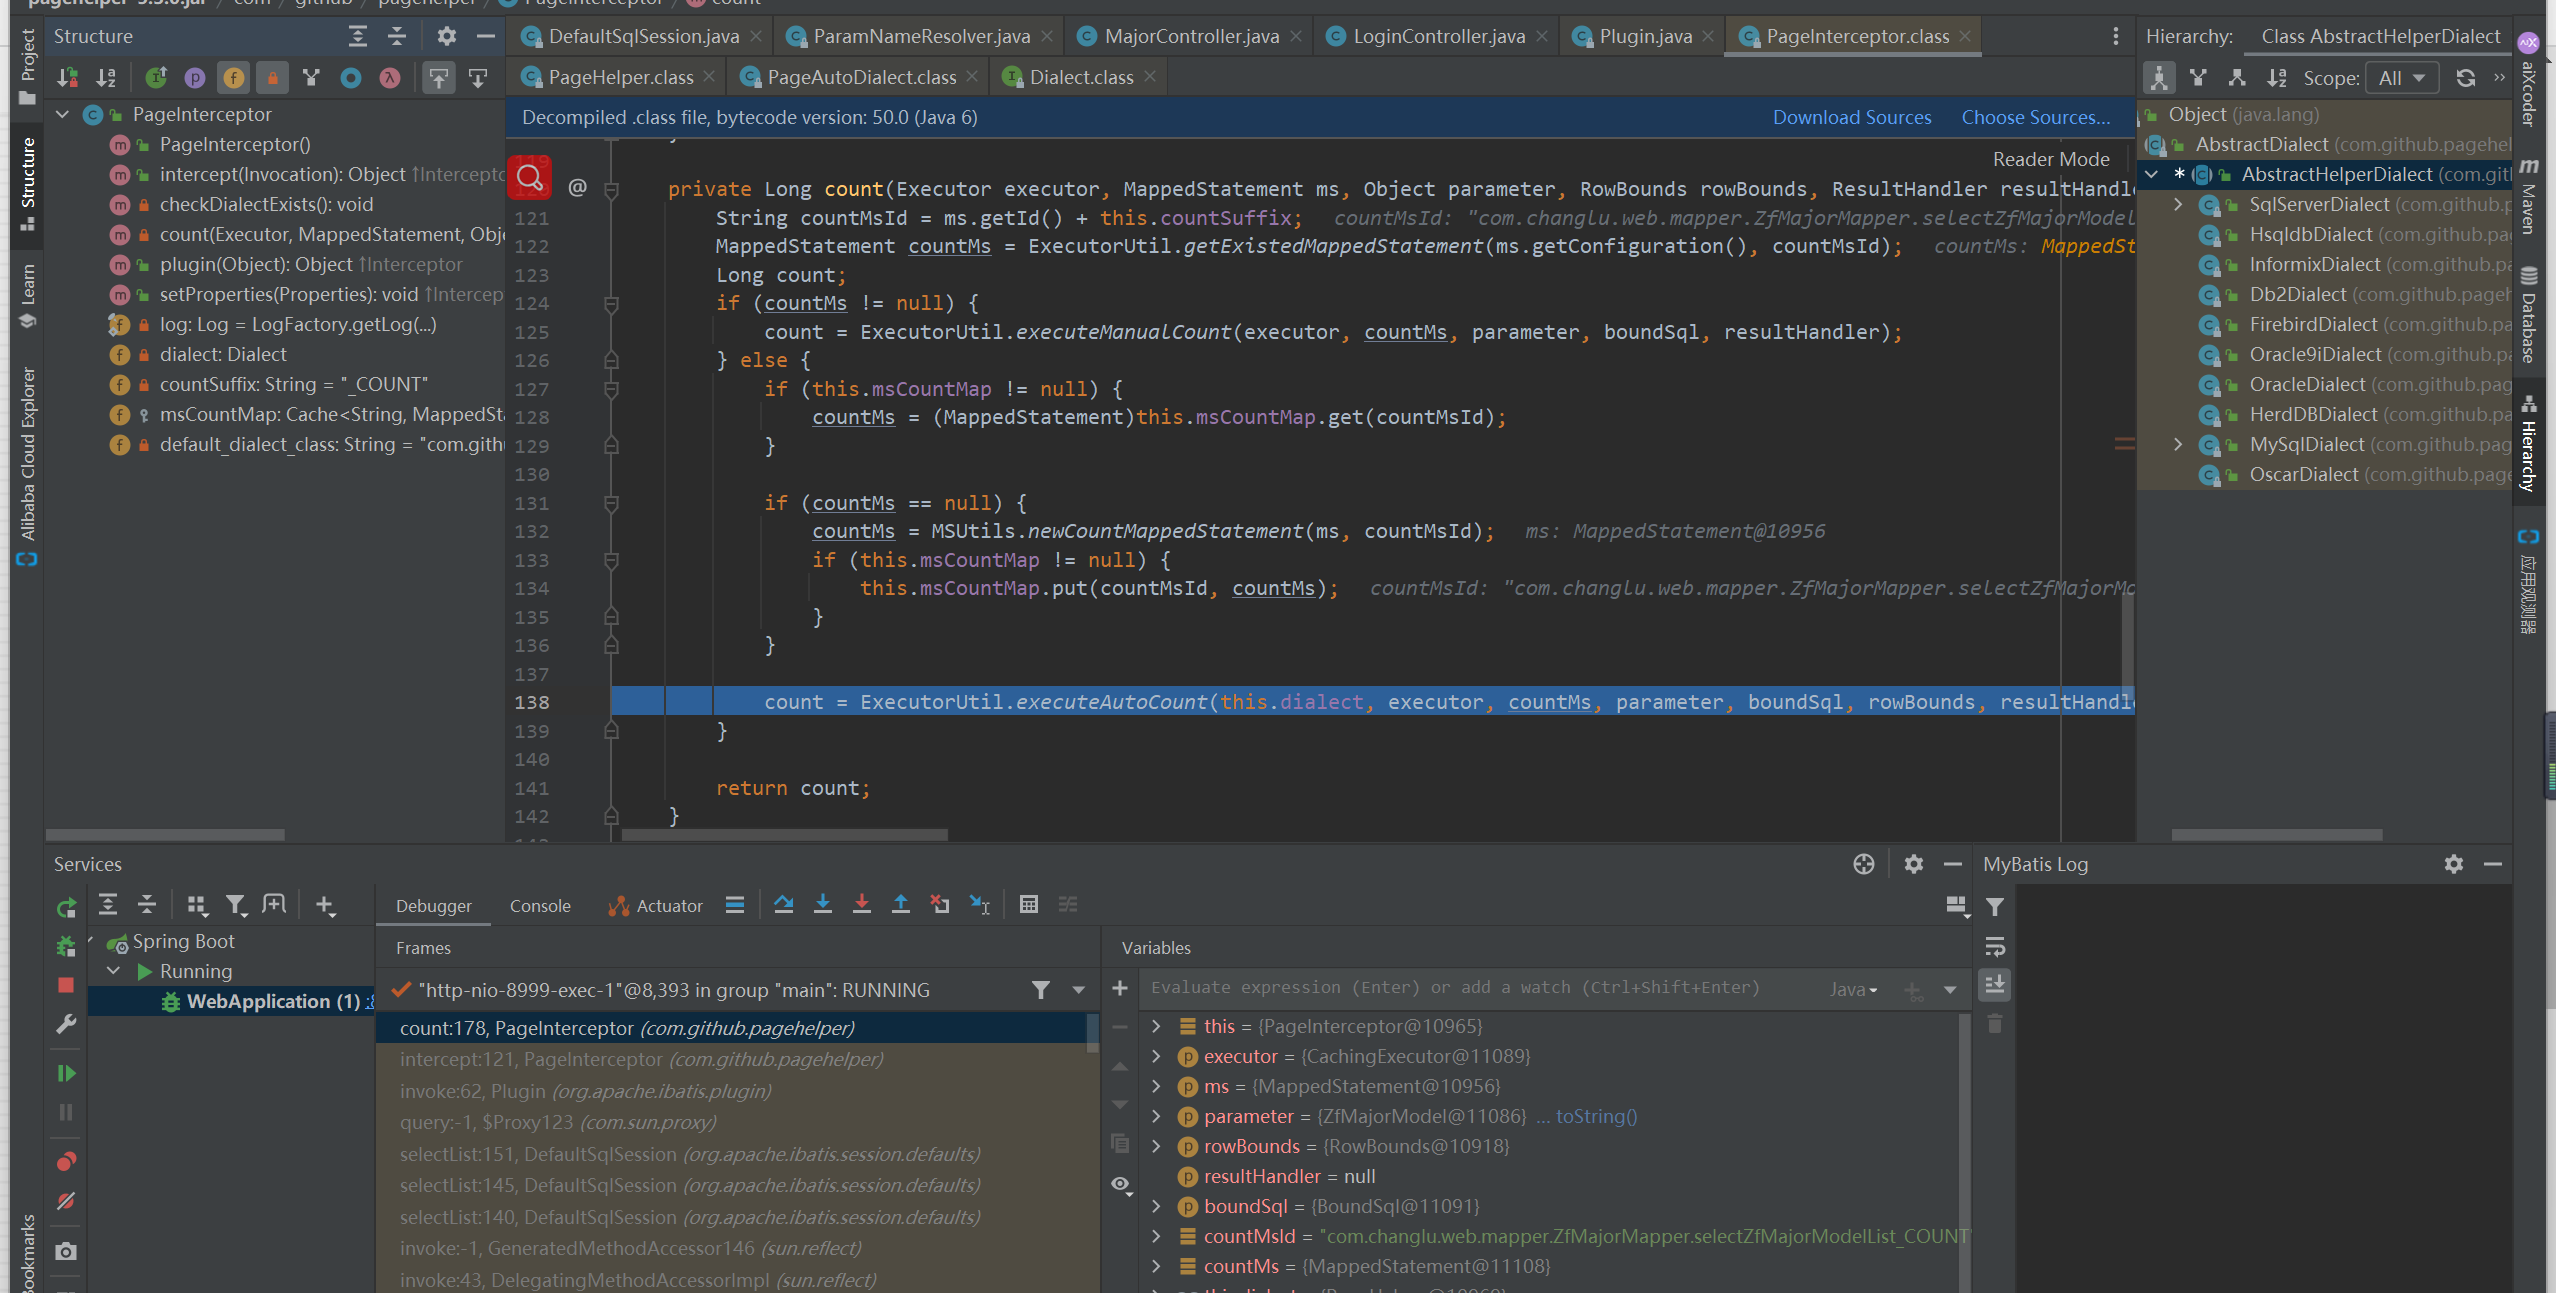2556x1293 pixels.
Task: Toggle Mute Breakpoints icon
Action: tap(66, 1201)
